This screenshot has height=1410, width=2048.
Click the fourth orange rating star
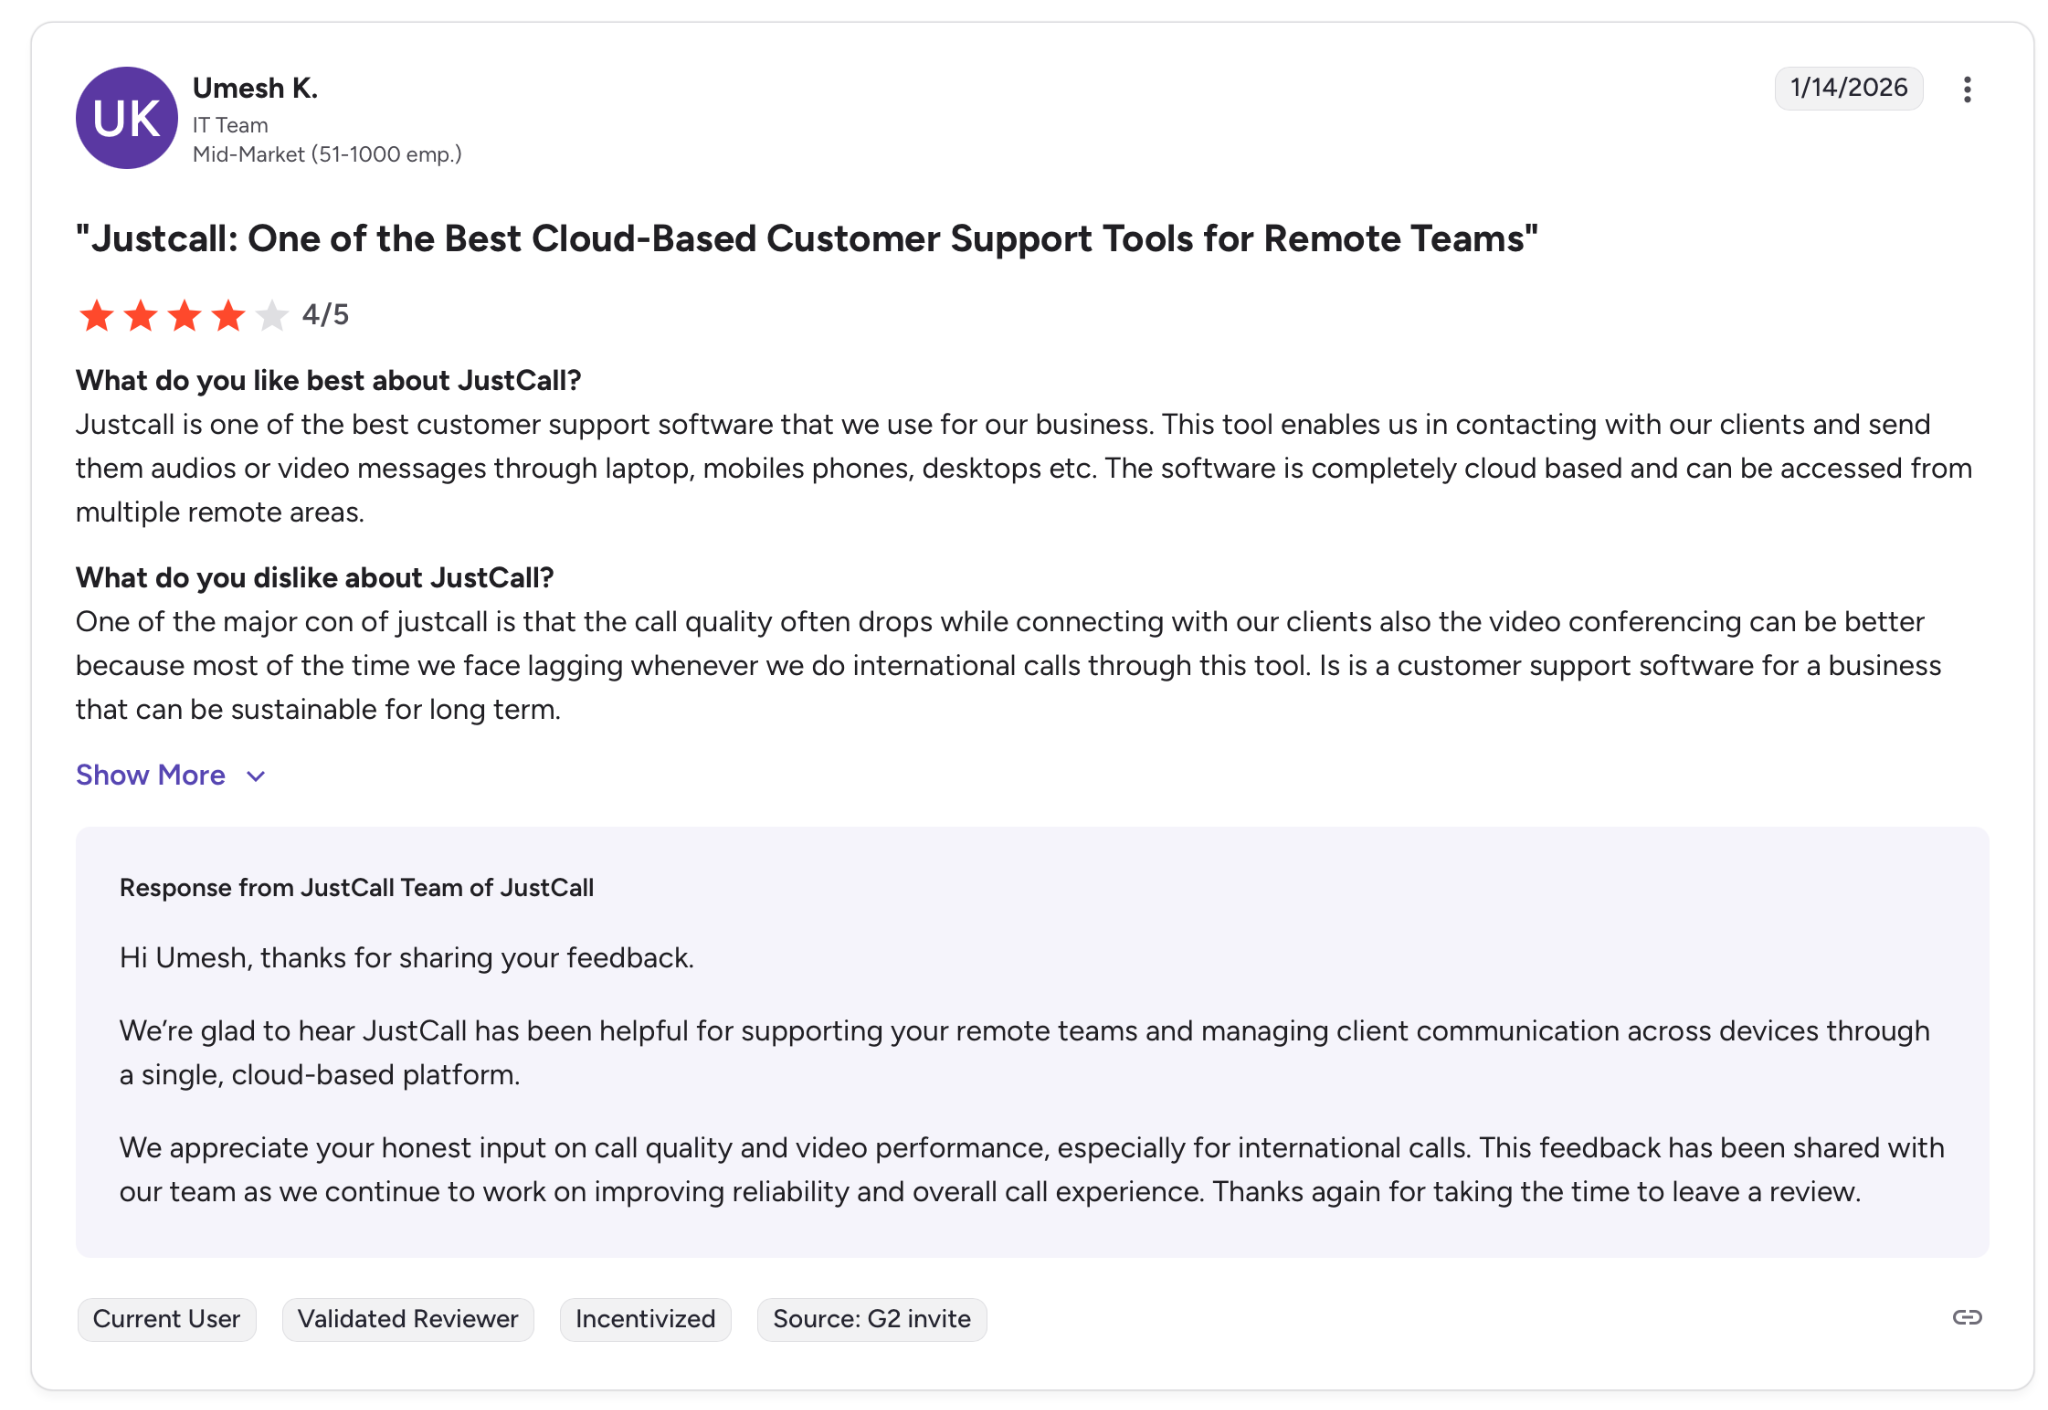[229, 316]
